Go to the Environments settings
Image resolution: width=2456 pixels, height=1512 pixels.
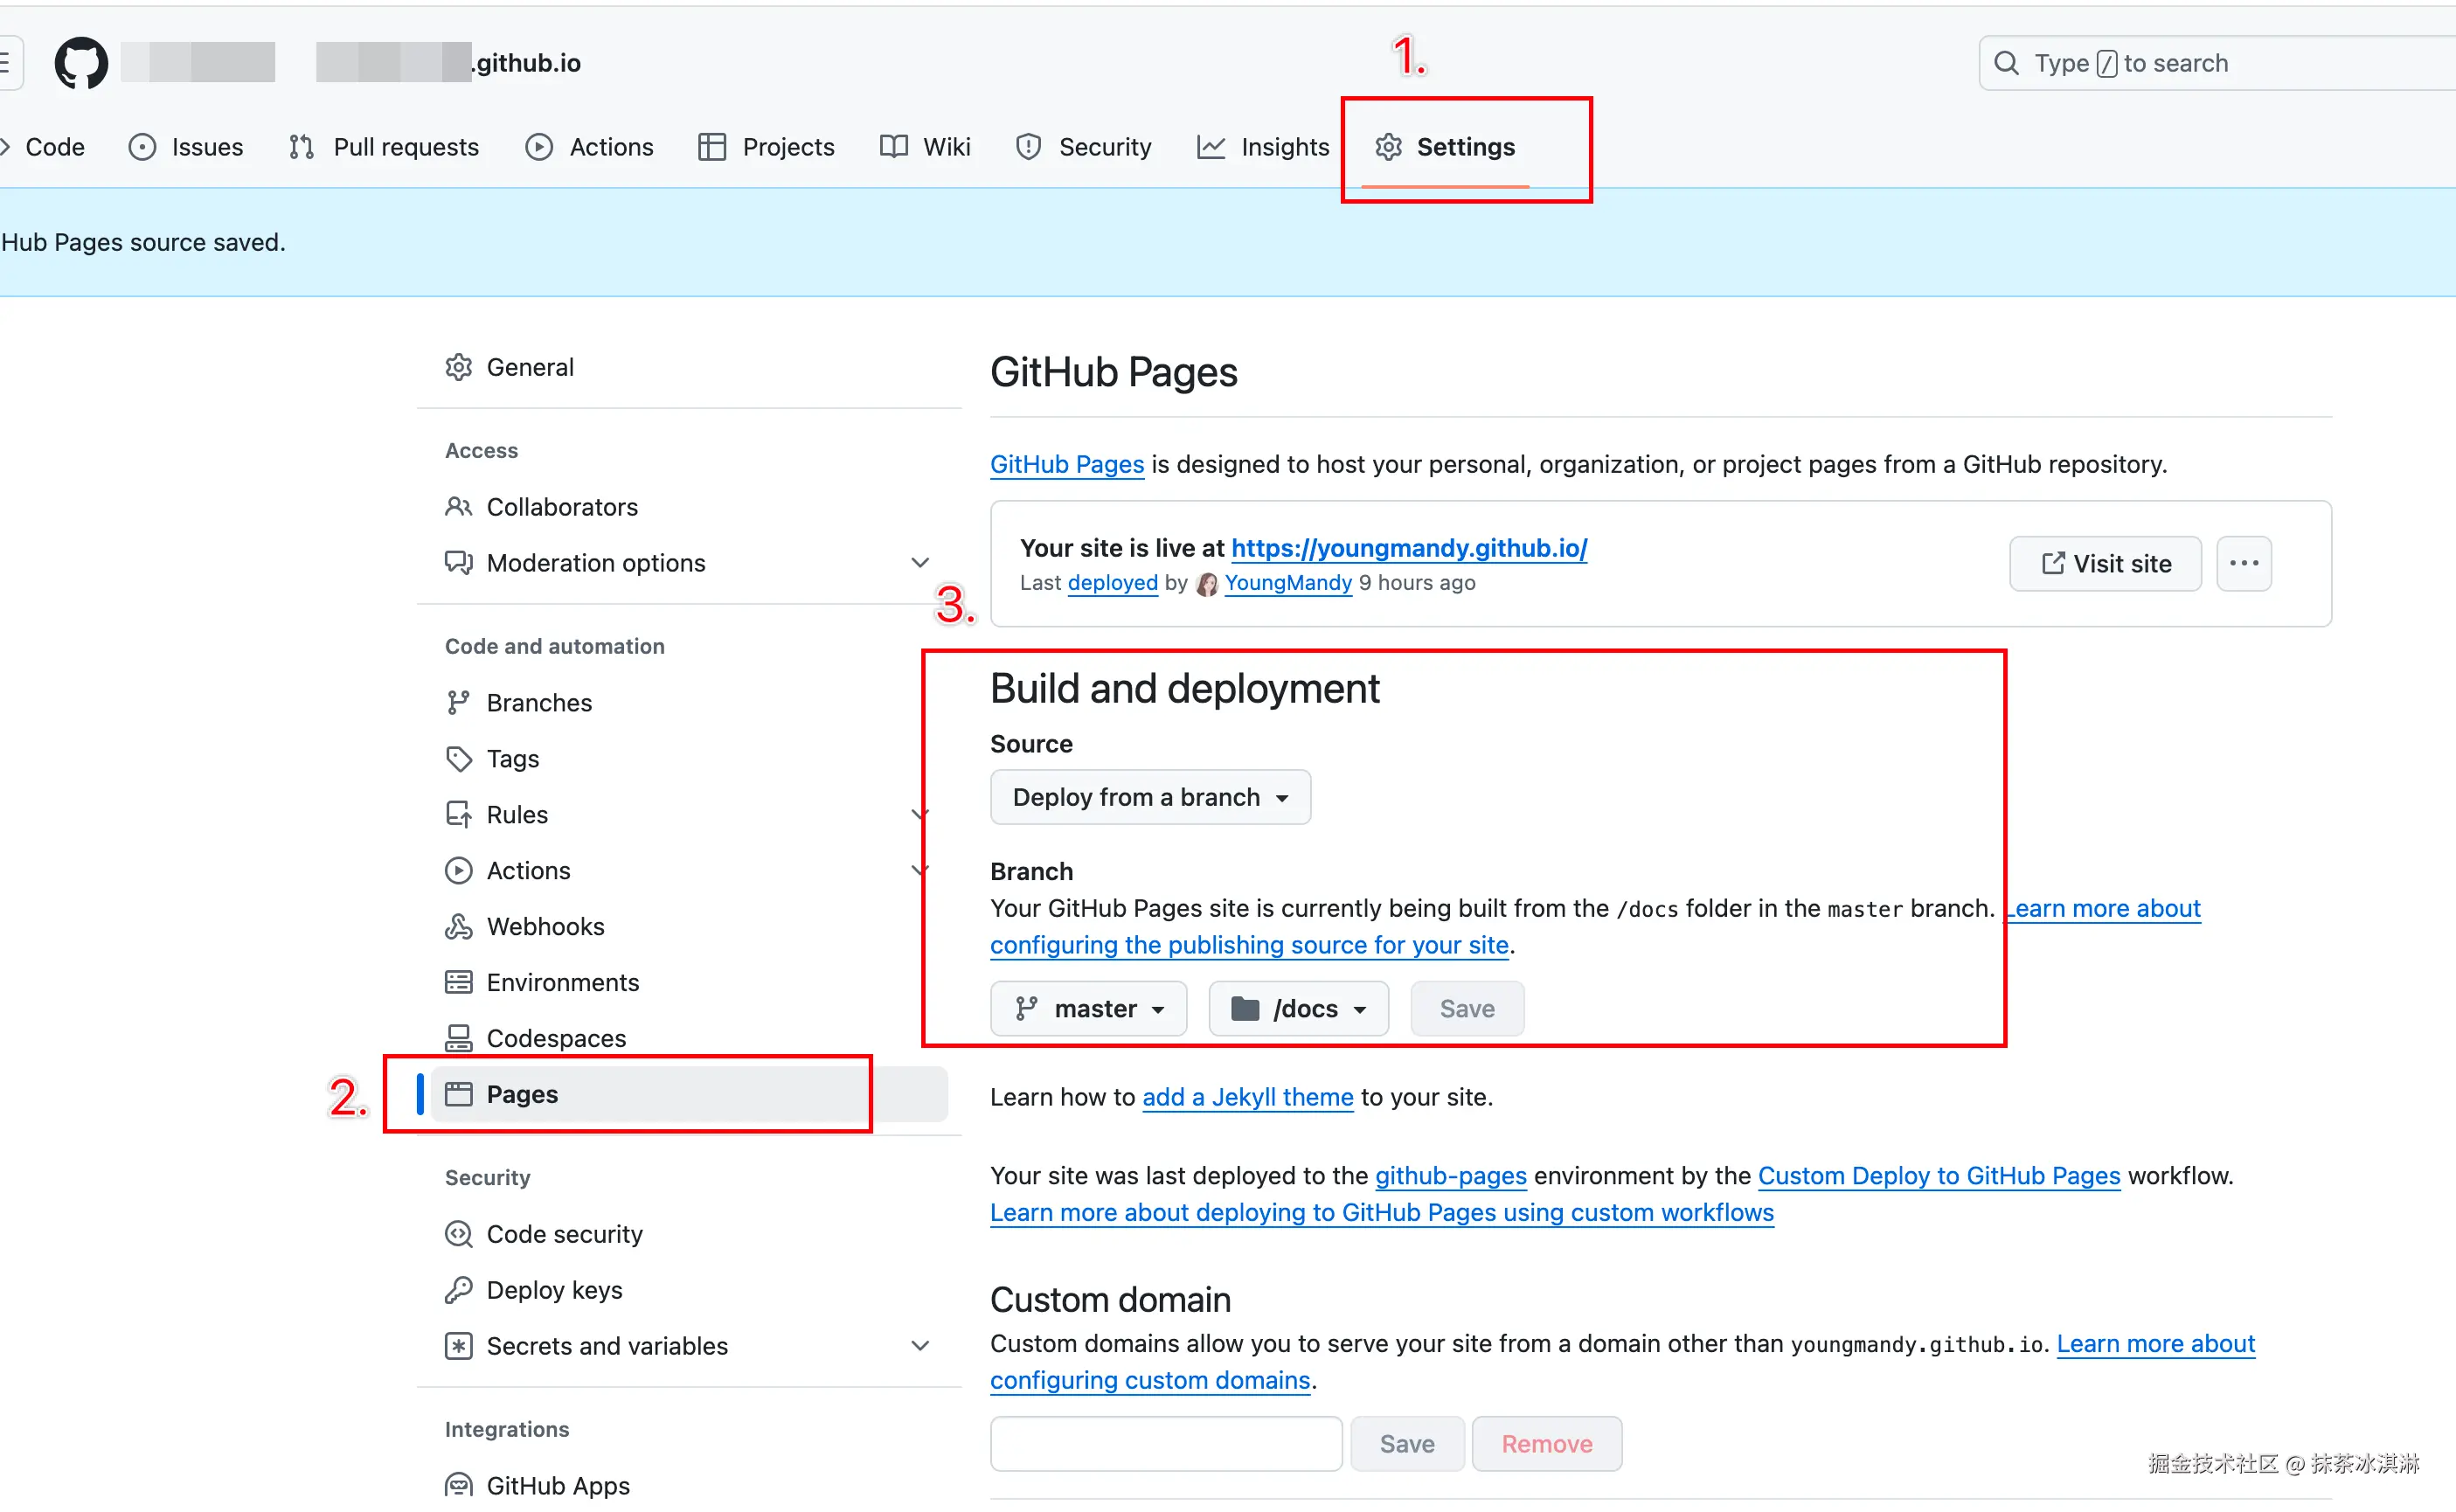pyautogui.click(x=562, y=982)
